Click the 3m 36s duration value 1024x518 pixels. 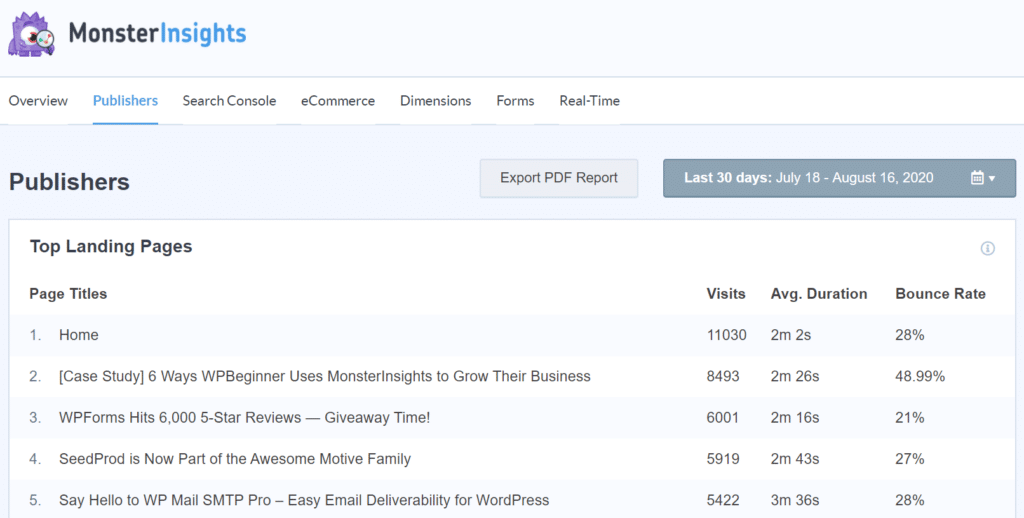[795, 500]
